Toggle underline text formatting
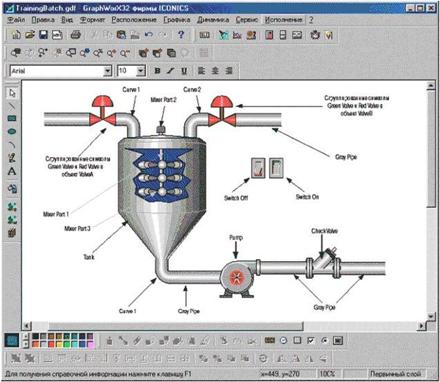Screen dimensions: 440x382 (x=184, y=71)
